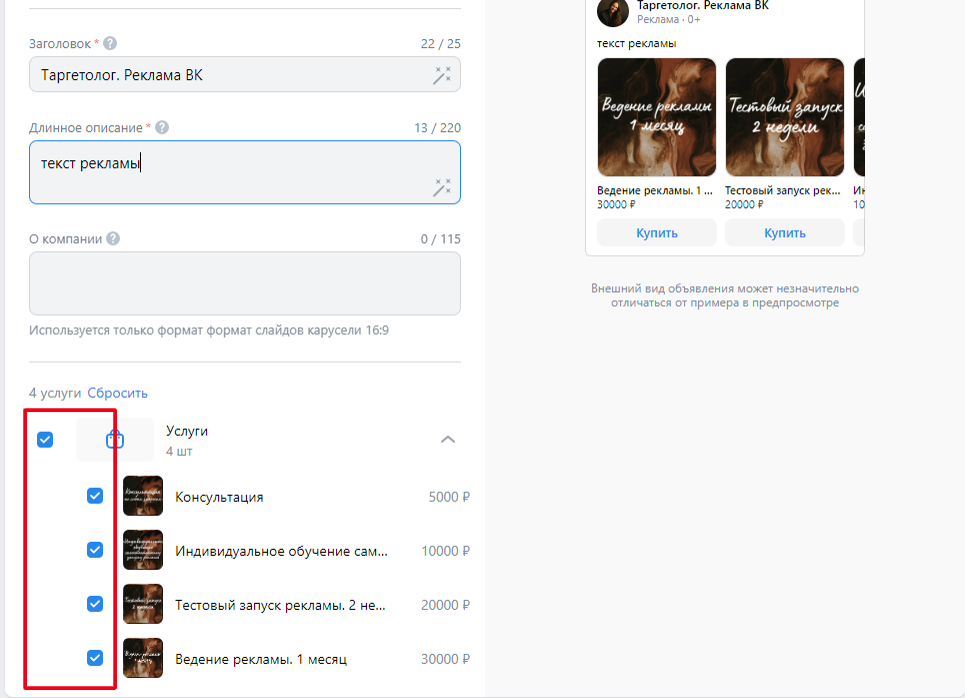The width and height of the screenshot is (965, 698).
Task: Open Ведение рекламы. 1 месяц list thumbnail
Action: point(143,658)
